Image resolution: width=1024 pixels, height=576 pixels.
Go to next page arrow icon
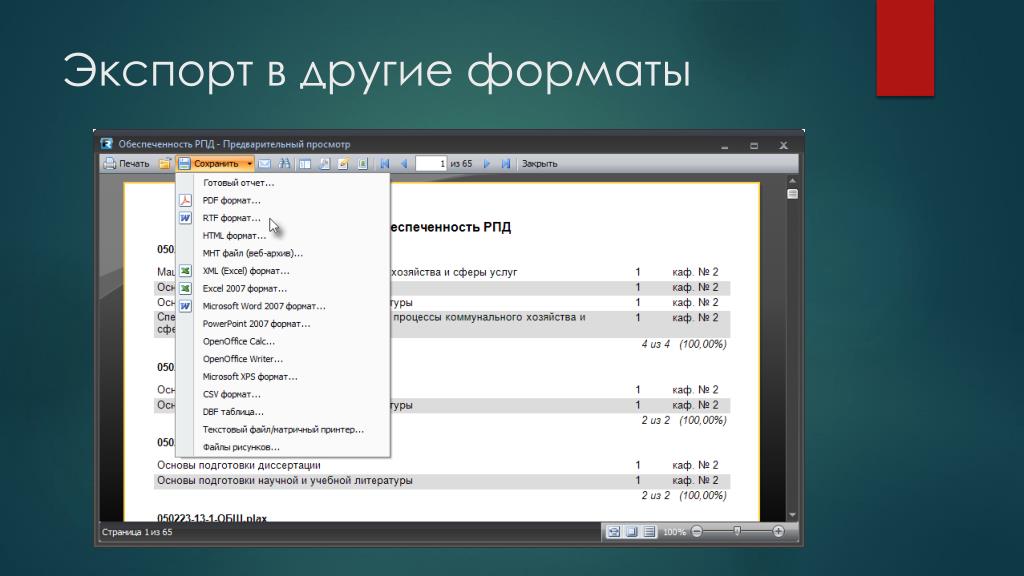coord(487,164)
